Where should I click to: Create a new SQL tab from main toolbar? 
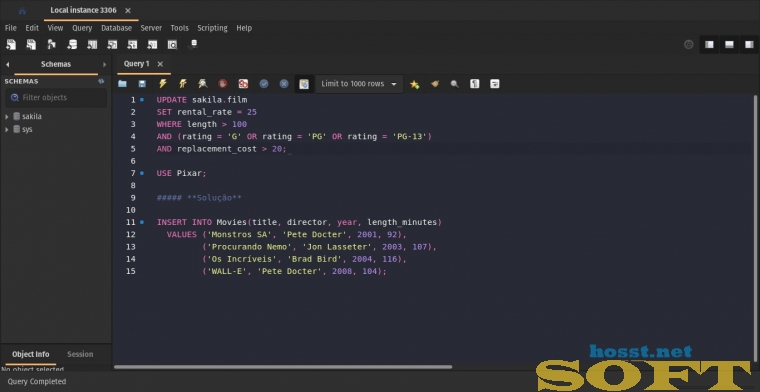coord(11,45)
